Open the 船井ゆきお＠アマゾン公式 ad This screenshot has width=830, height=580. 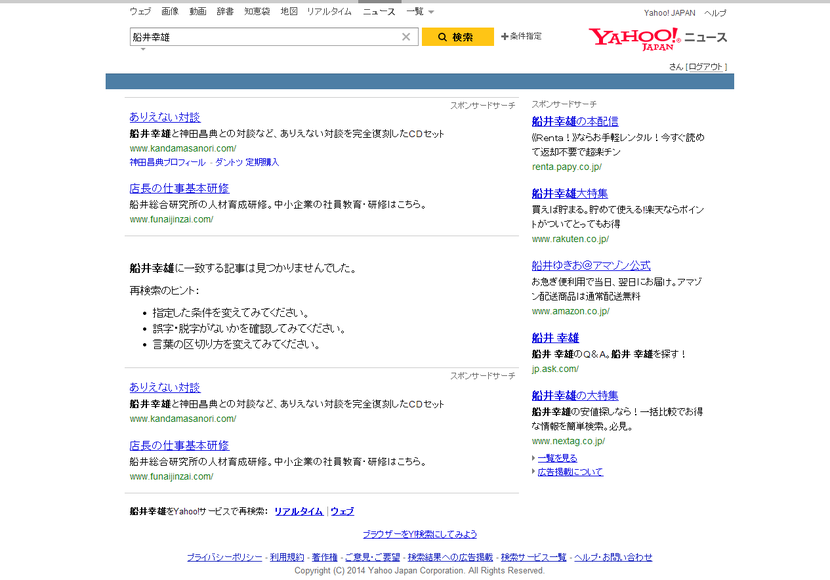[591, 265]
